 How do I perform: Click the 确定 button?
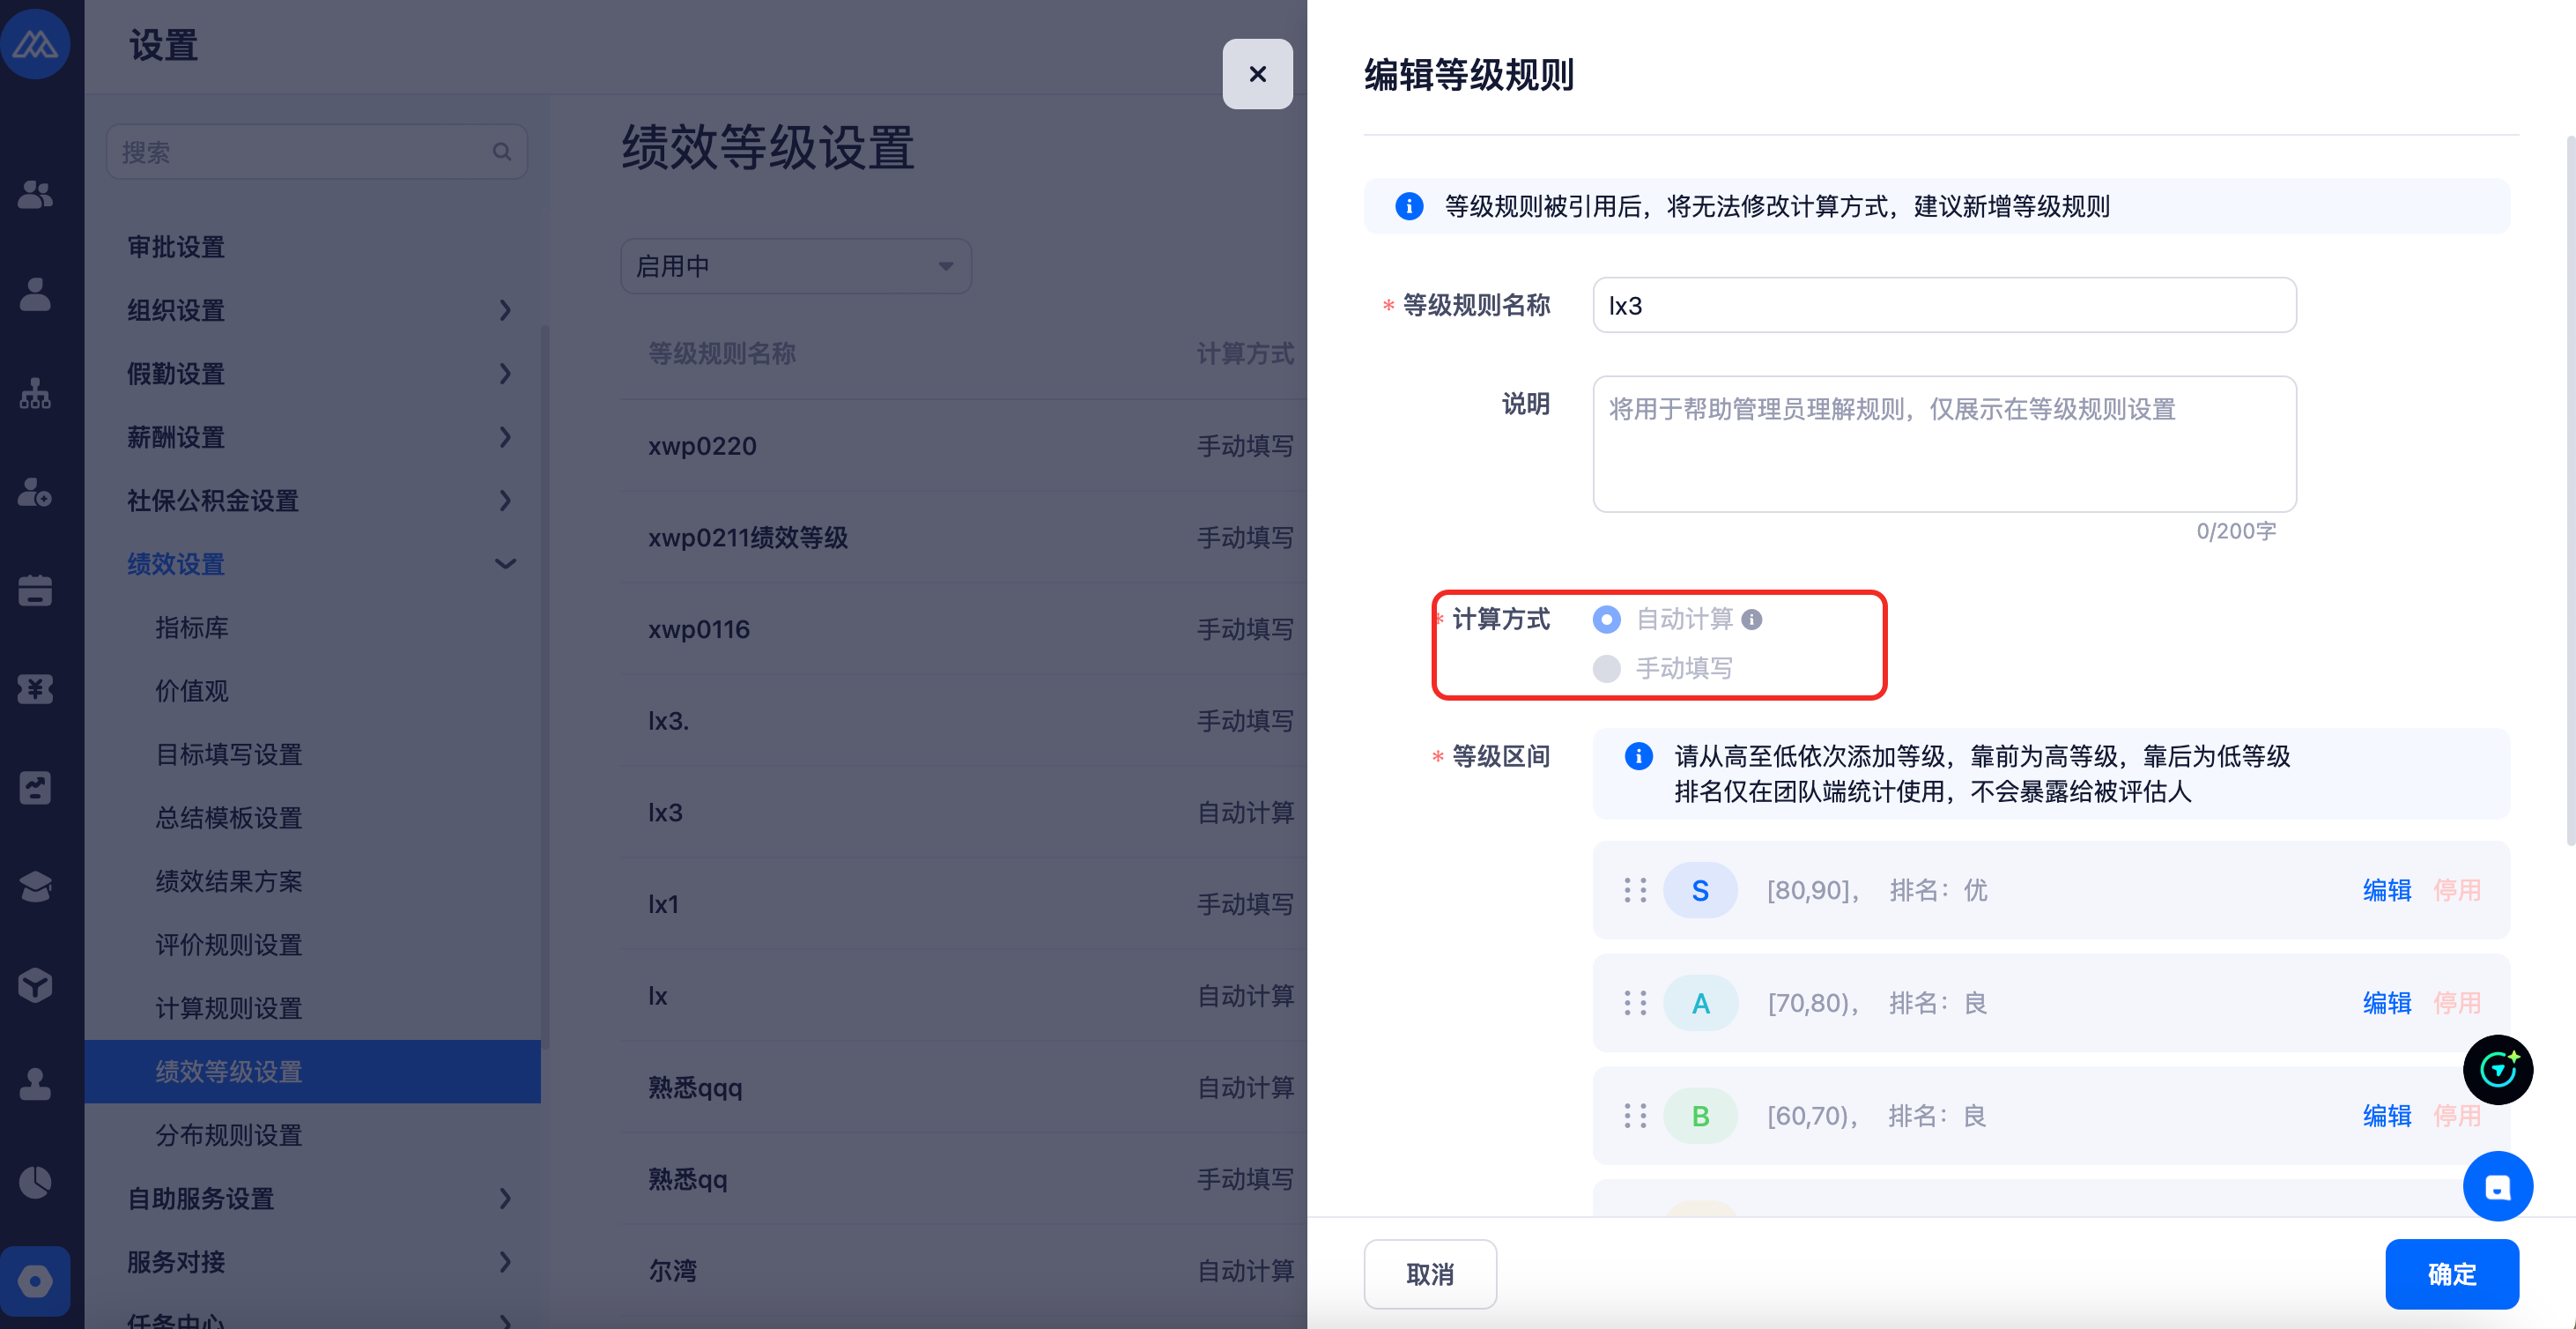pos(2452,1274)
